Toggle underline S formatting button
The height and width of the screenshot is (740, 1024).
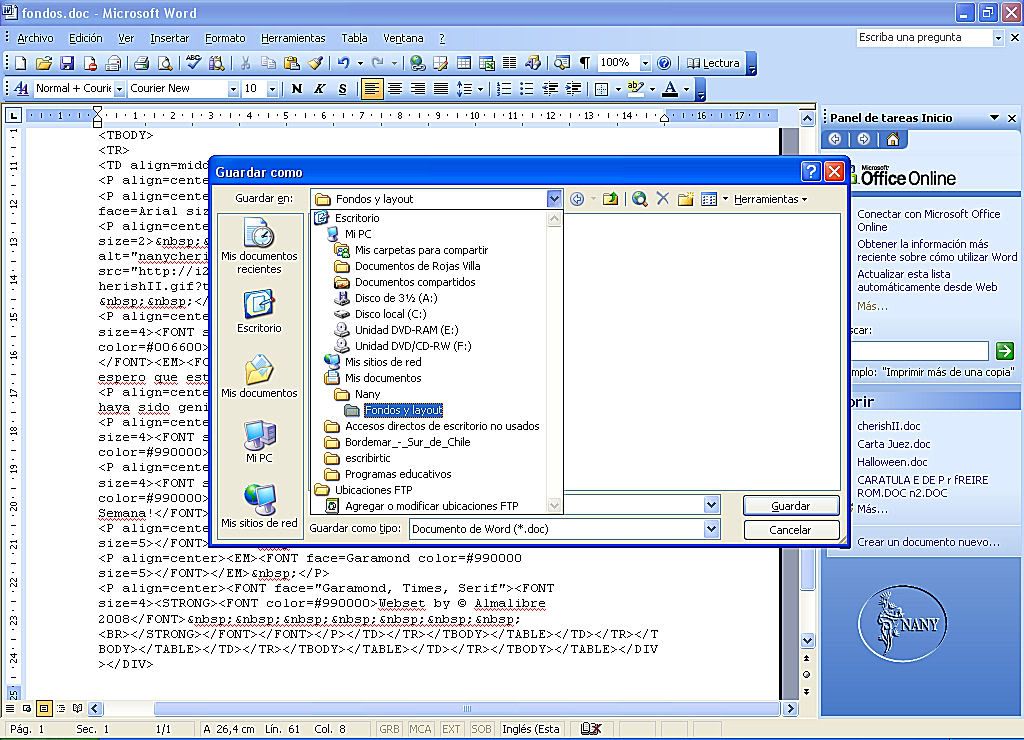343,89
